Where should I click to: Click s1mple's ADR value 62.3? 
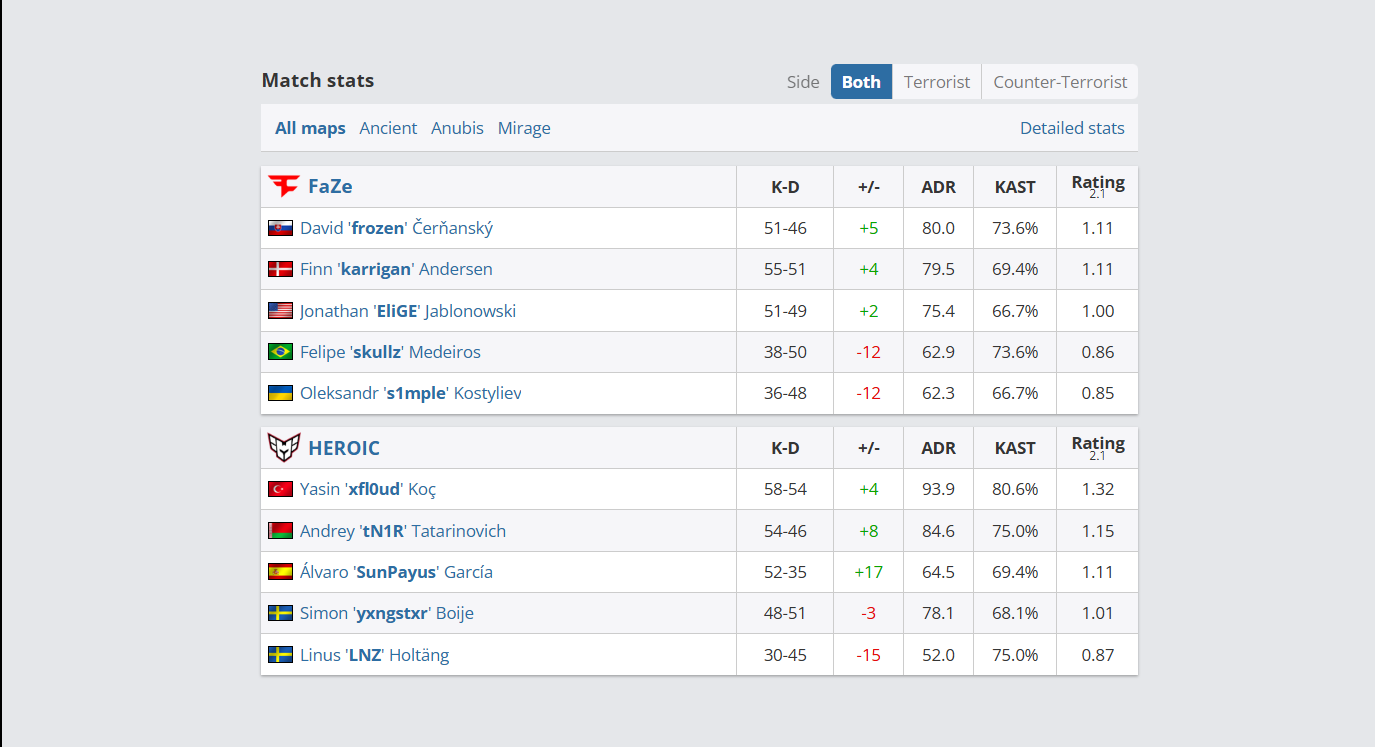(938, 393)
